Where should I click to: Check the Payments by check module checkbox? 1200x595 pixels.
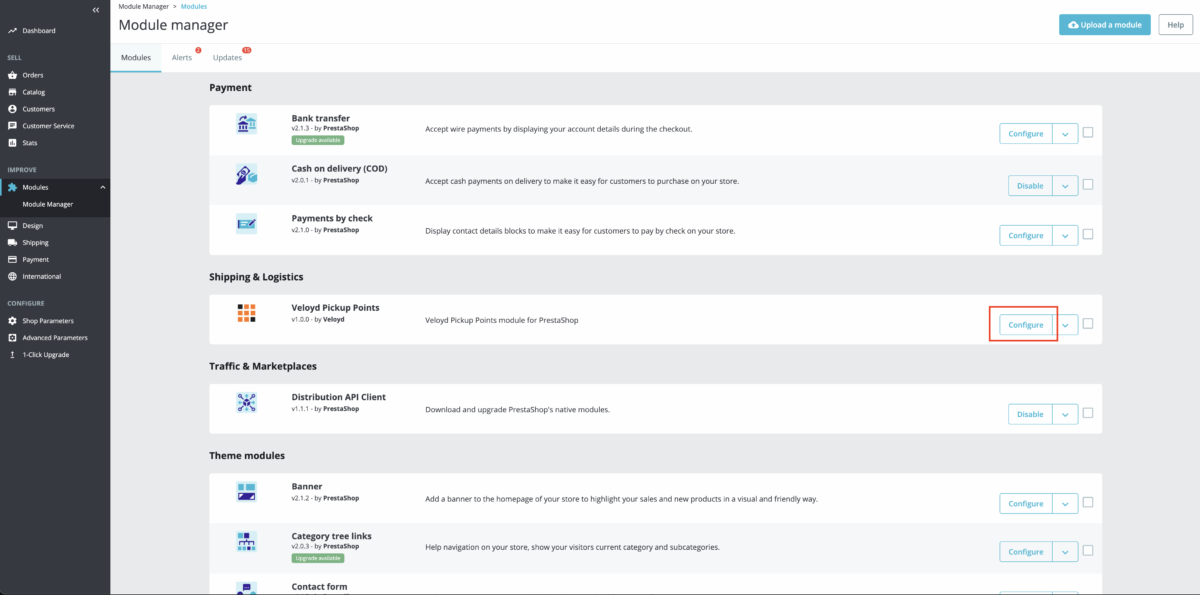coord(1088,235)
